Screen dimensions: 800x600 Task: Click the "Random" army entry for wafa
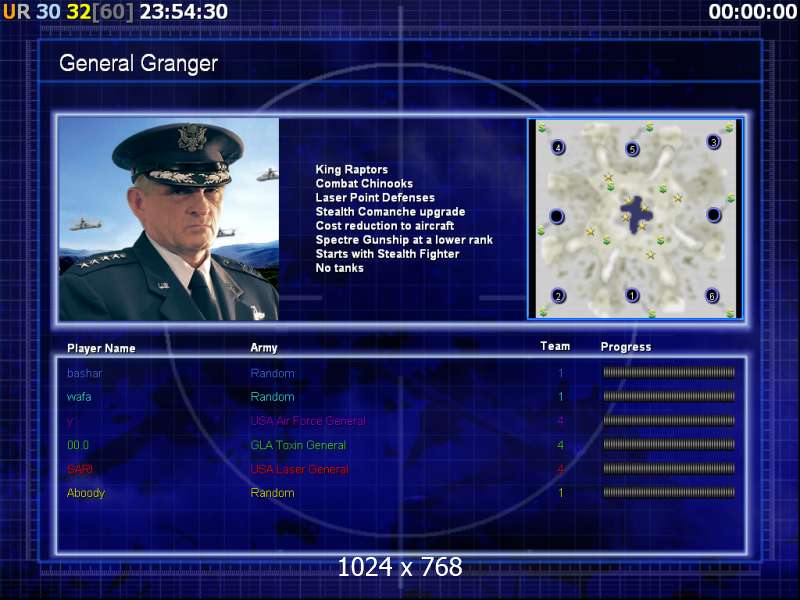click(x=272, y=396)
